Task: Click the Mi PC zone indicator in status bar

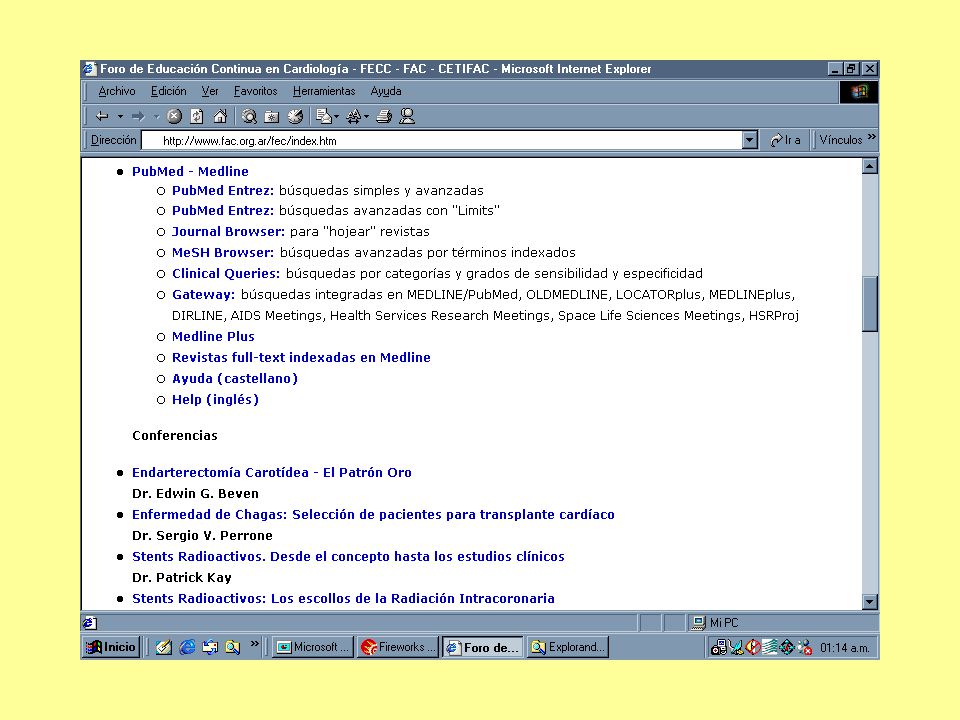Action: [715, 623]
